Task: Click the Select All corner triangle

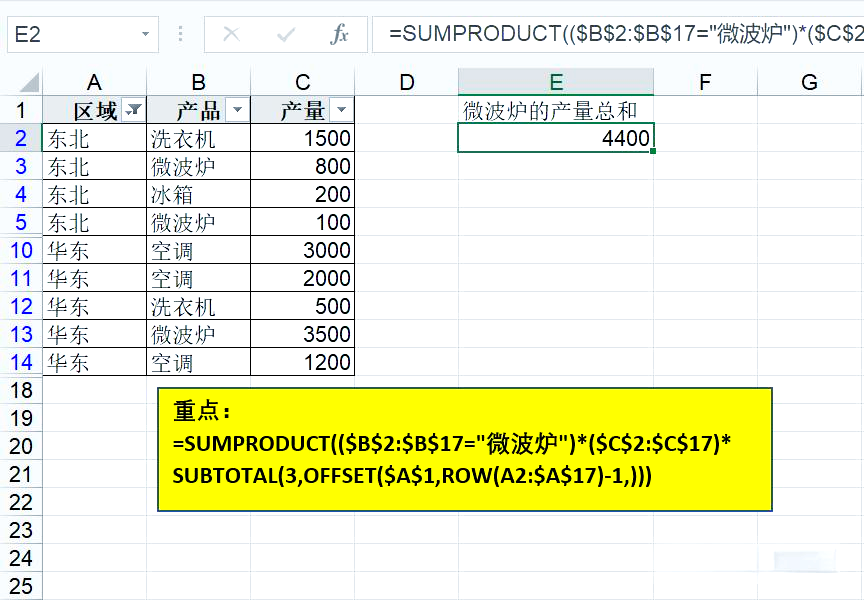Action: click(29, 82)
